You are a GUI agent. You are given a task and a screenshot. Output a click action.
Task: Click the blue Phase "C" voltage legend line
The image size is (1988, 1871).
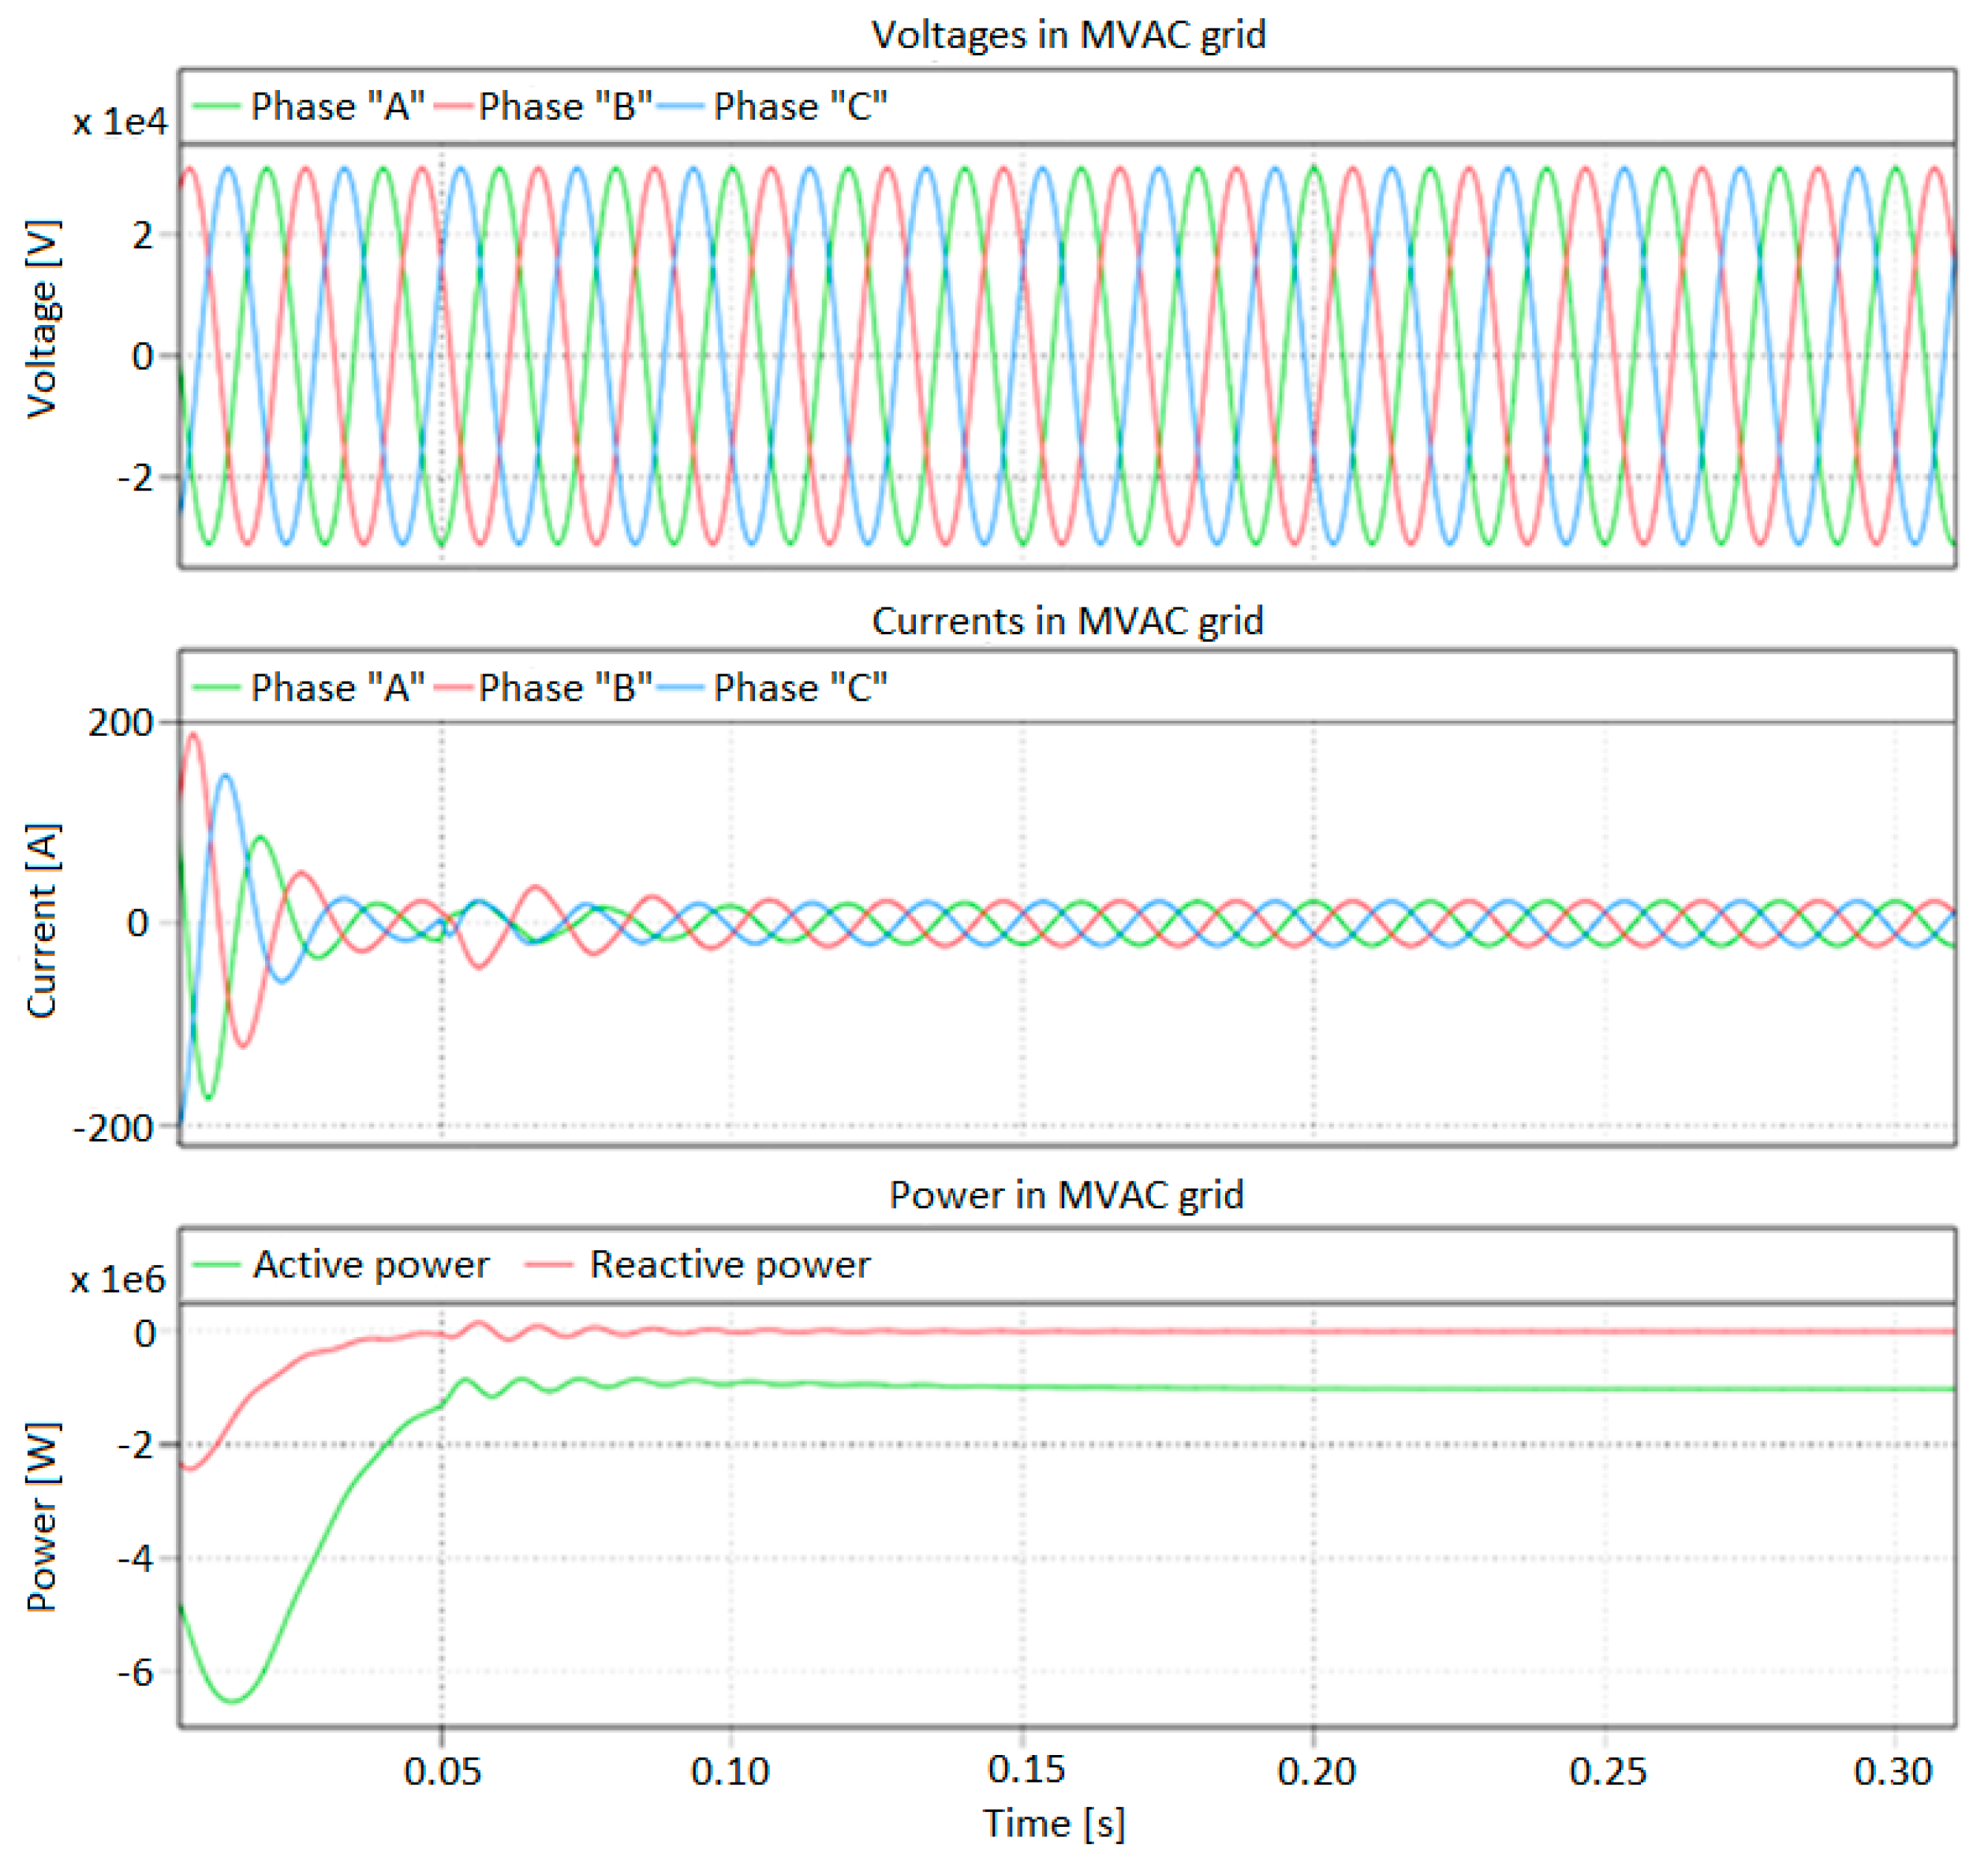pyautogui.click(x=680, y=106)
